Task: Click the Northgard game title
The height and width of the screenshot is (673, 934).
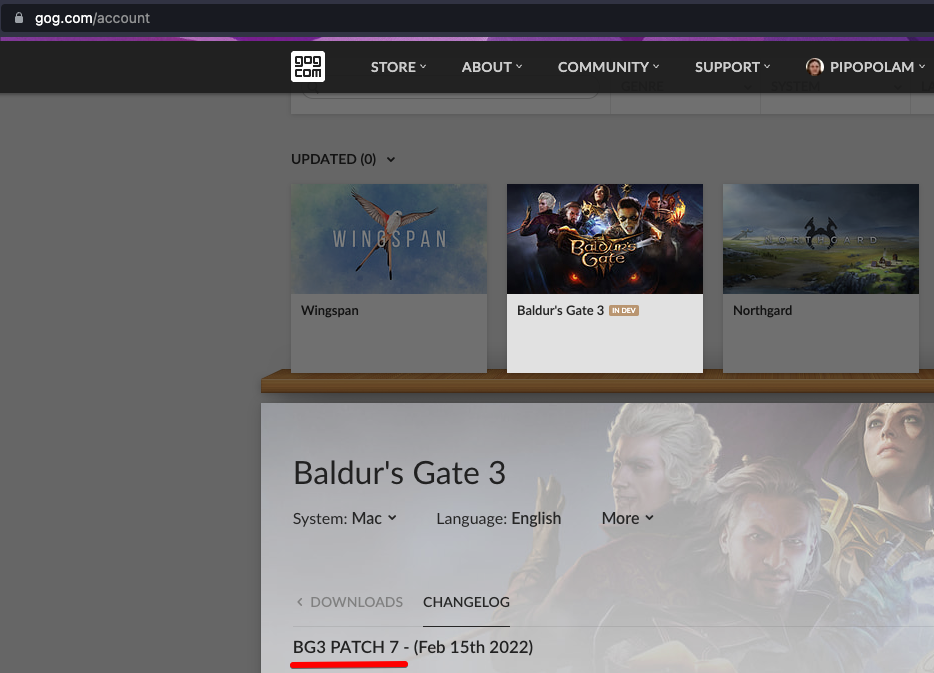Action: coord(762,310)
